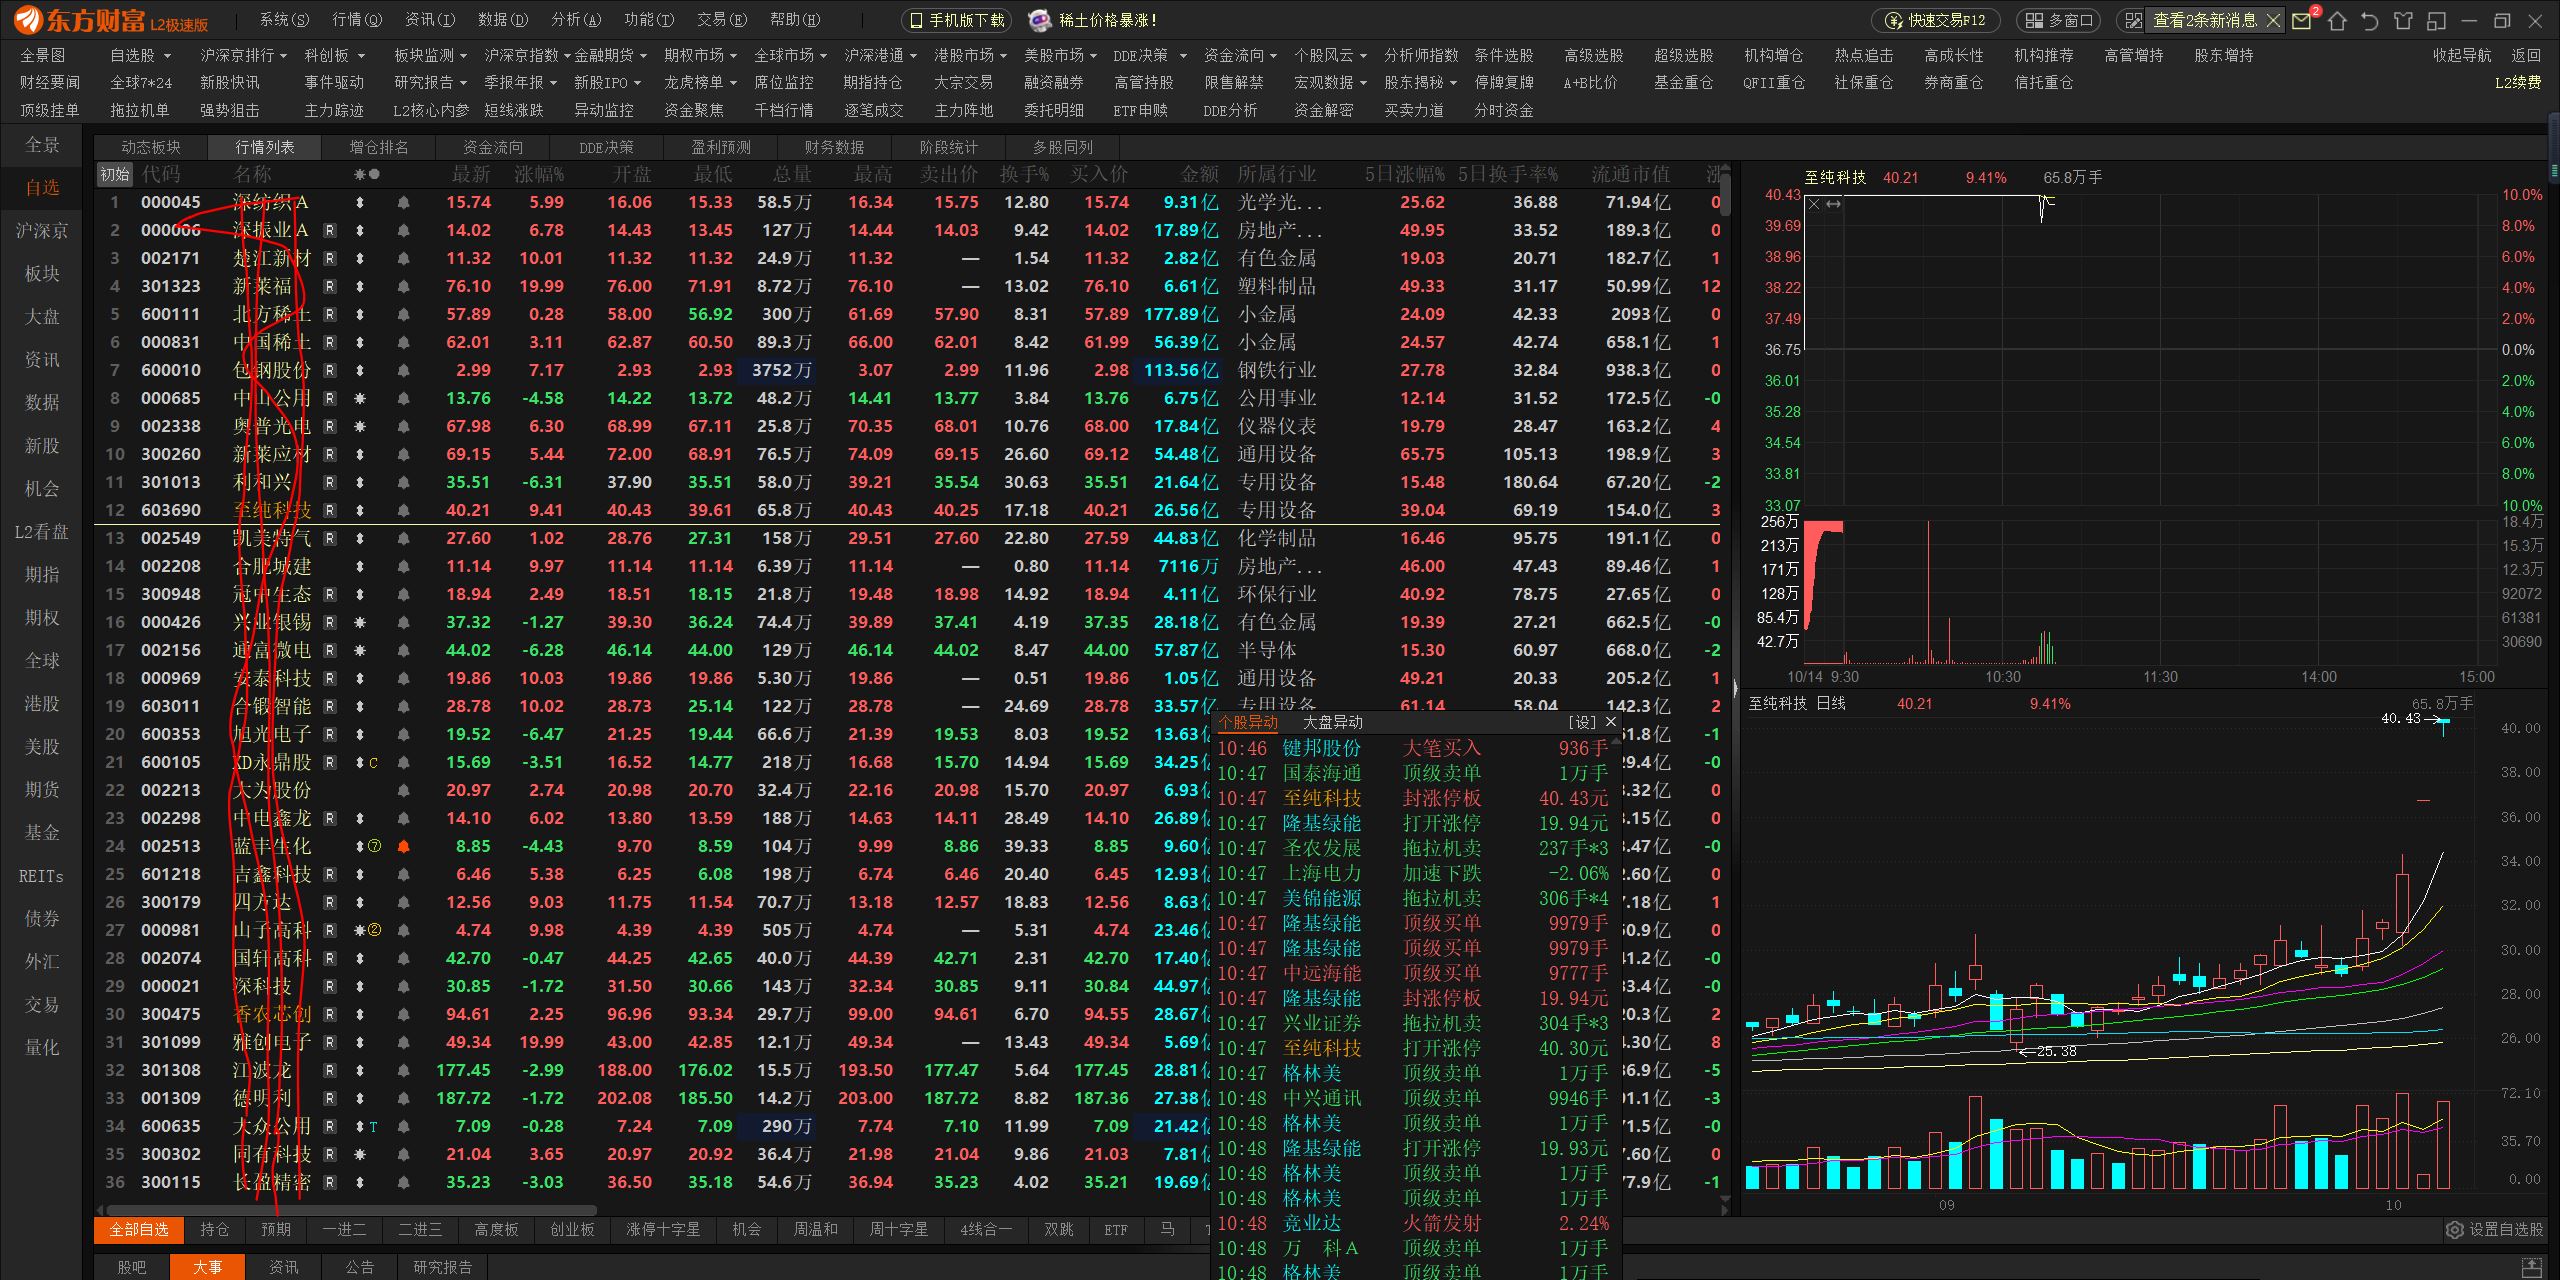Click the gear icon beside 设置自选股
2560x1280 pixels.
click(2454, 1230)
